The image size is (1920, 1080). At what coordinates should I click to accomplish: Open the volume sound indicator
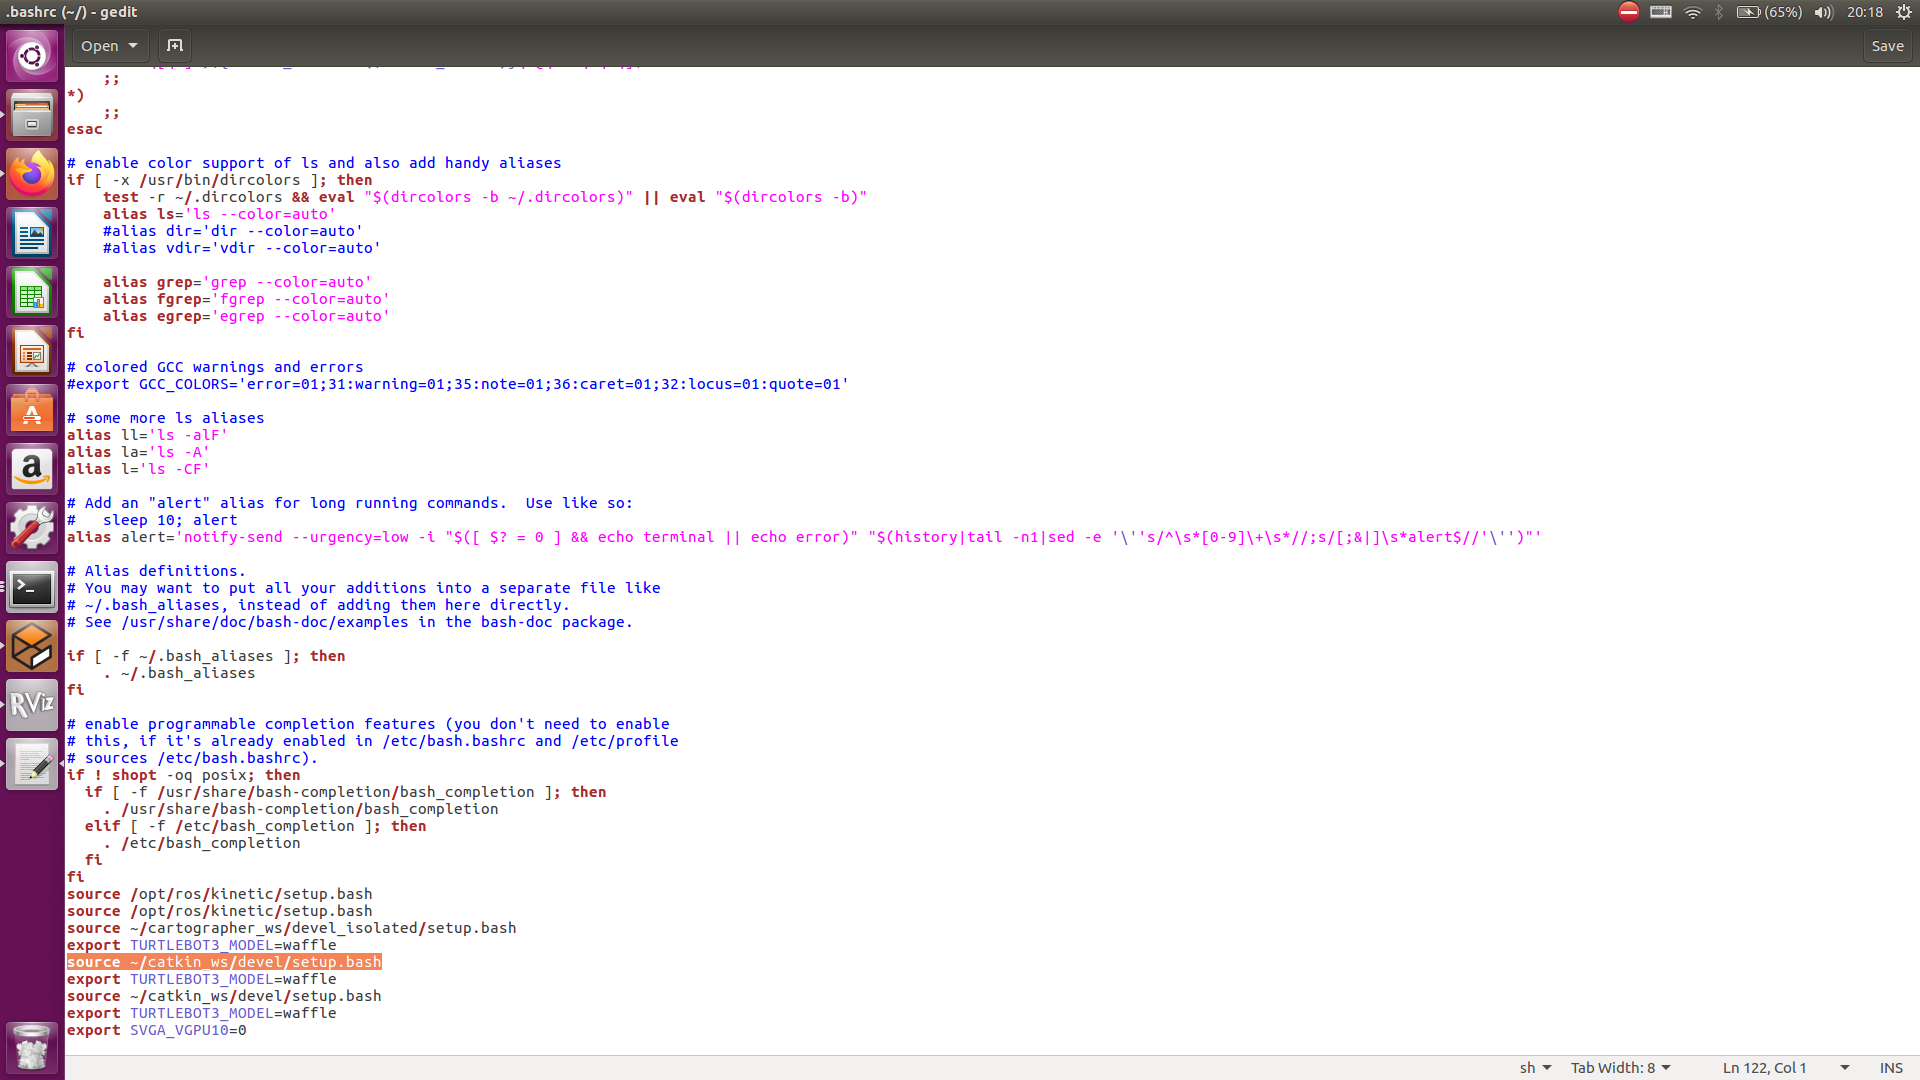(x=1823, y=13)
